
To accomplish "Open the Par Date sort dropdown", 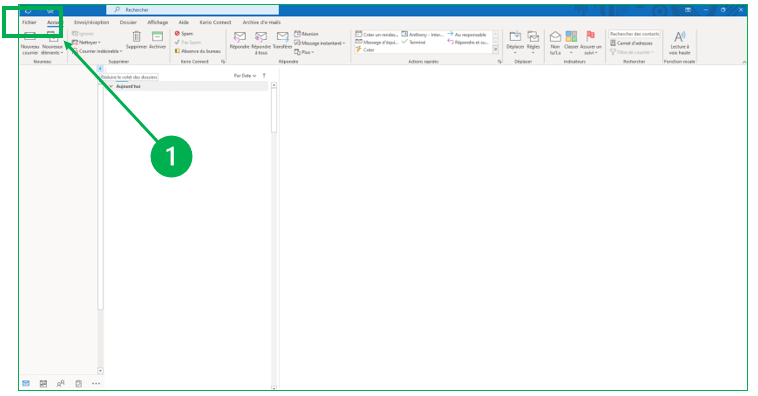I will pyautogui.click(x=245, y=75).
